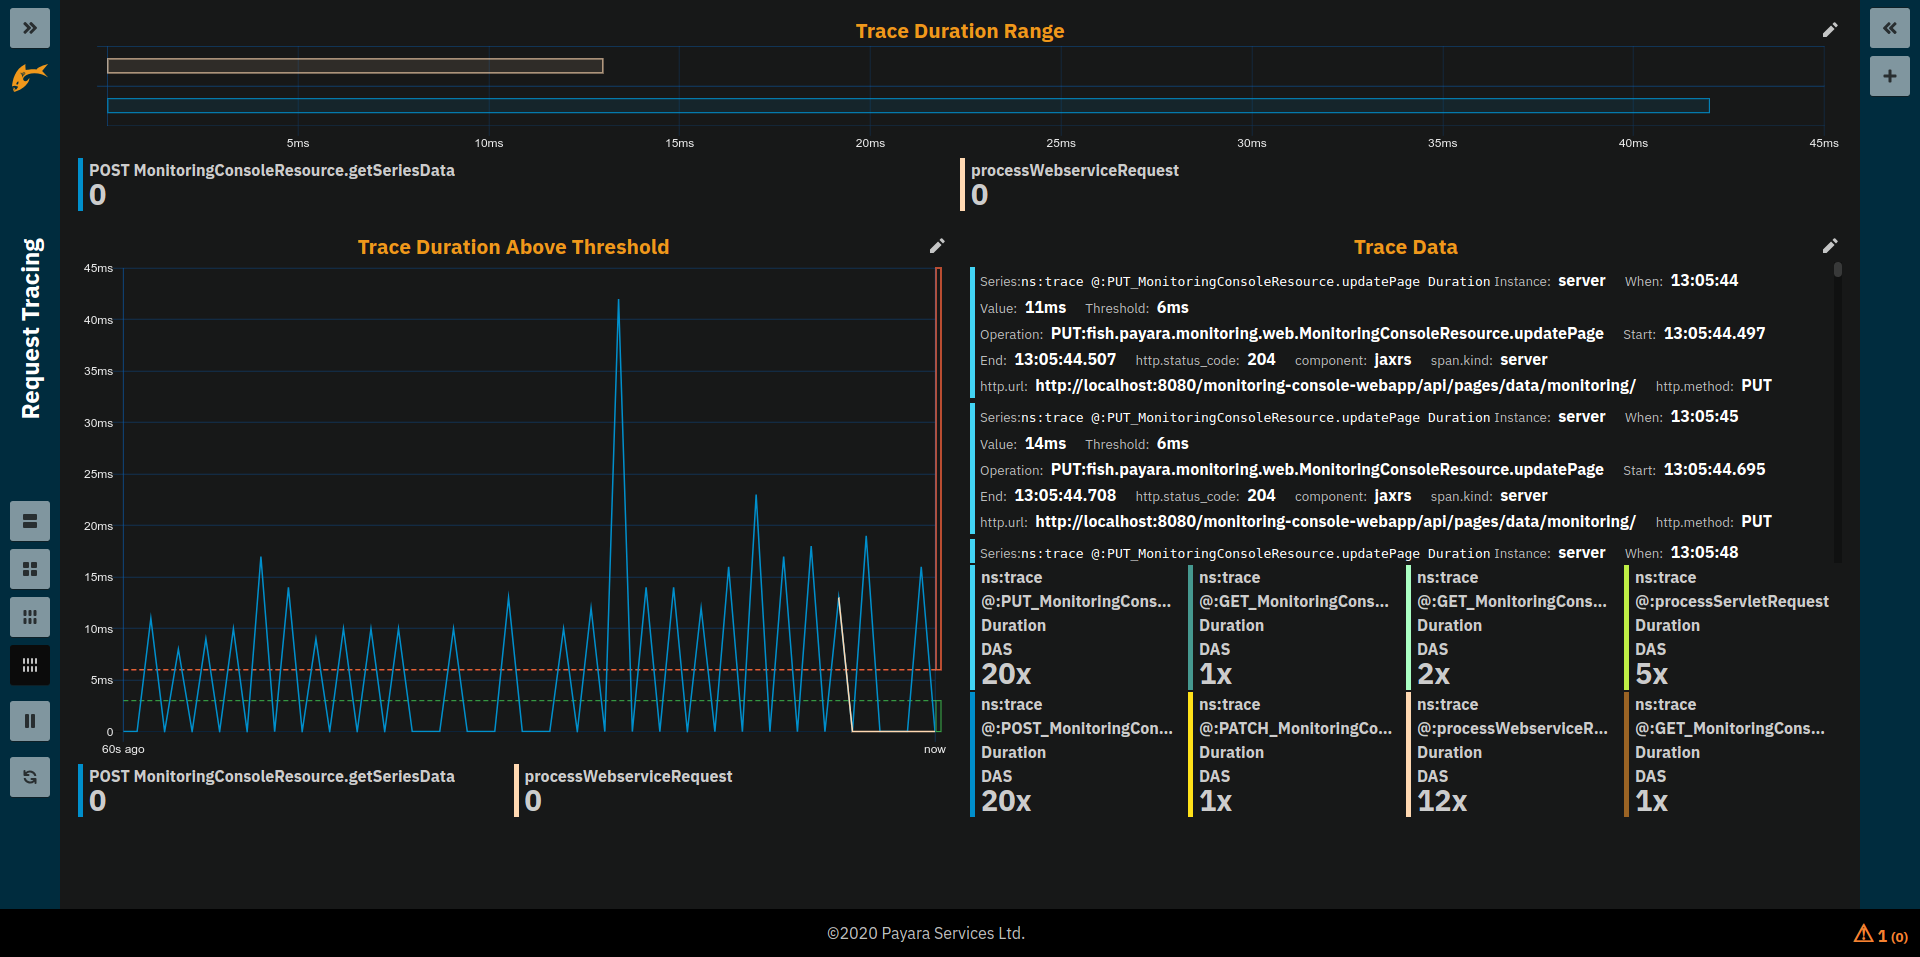The width and height of the screenshot is (1920, 957).
Task: Collapse the side panel via double-chevron button
Action: point(1890,28)
